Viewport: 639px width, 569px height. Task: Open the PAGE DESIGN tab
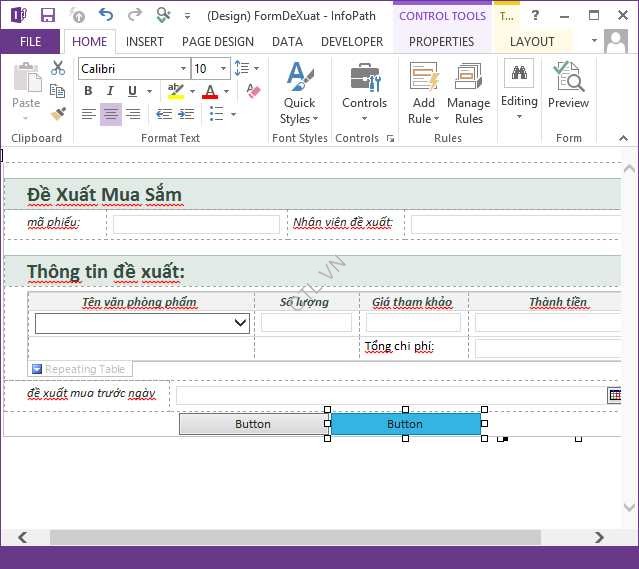point(217,42)
